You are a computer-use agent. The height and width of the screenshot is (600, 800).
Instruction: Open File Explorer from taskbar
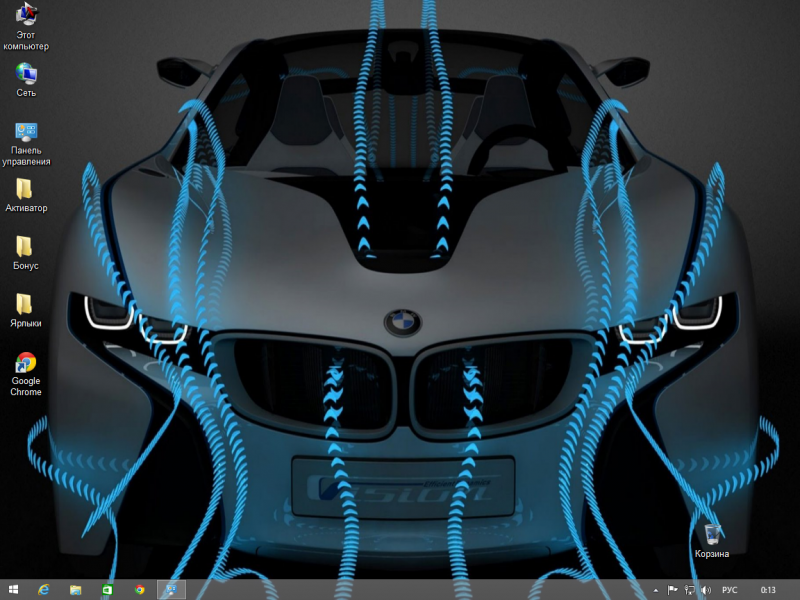[x=76, y=590]
